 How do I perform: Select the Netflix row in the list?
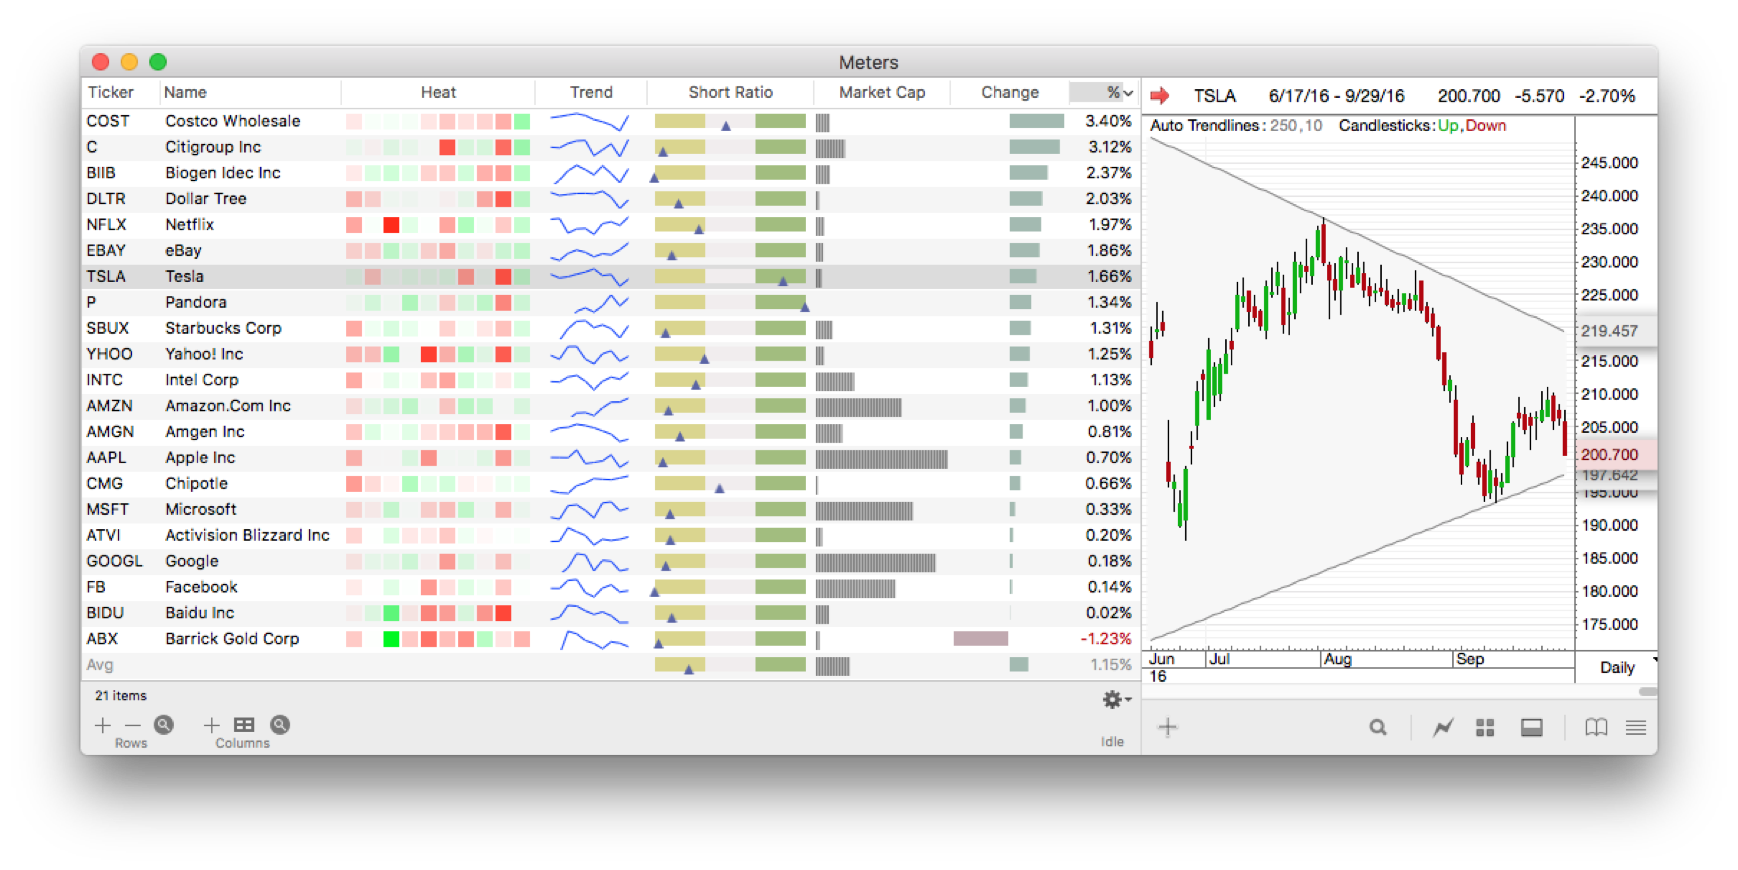coord(190,225)
